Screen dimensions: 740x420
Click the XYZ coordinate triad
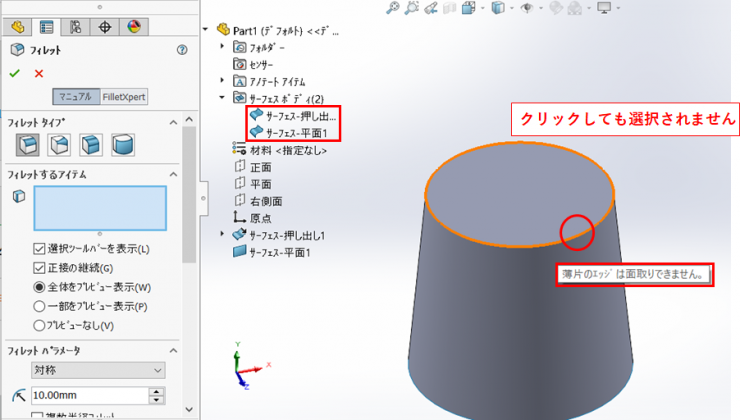pos(250,366)
